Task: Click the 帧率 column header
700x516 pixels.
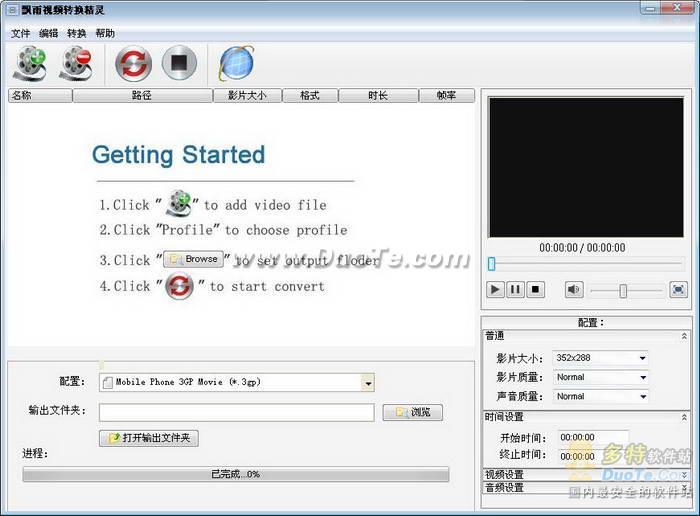Action: (446, 96)
